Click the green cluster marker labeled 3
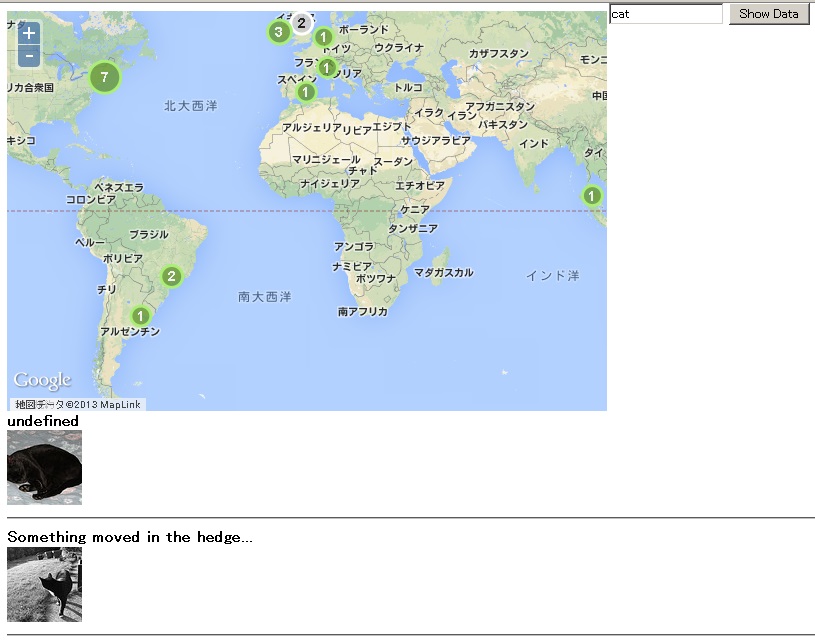This screenshot has width=815, height=643. tap(278, 32)
